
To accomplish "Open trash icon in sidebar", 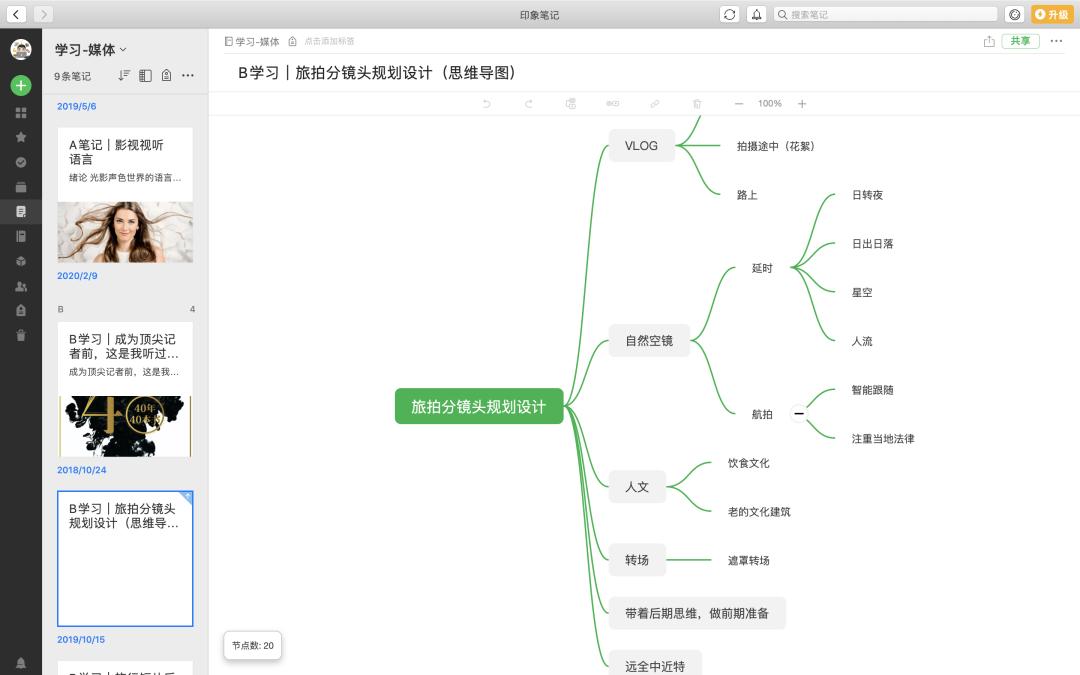I will click(21, 335).
